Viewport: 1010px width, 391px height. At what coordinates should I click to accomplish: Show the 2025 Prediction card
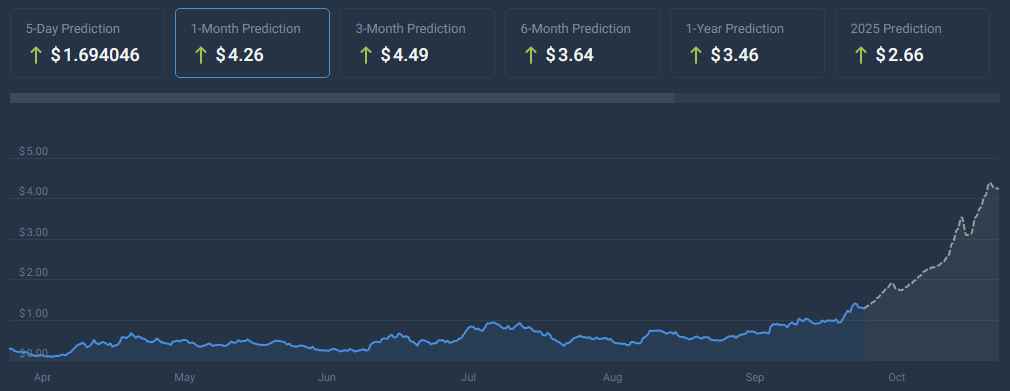(912, 43)
